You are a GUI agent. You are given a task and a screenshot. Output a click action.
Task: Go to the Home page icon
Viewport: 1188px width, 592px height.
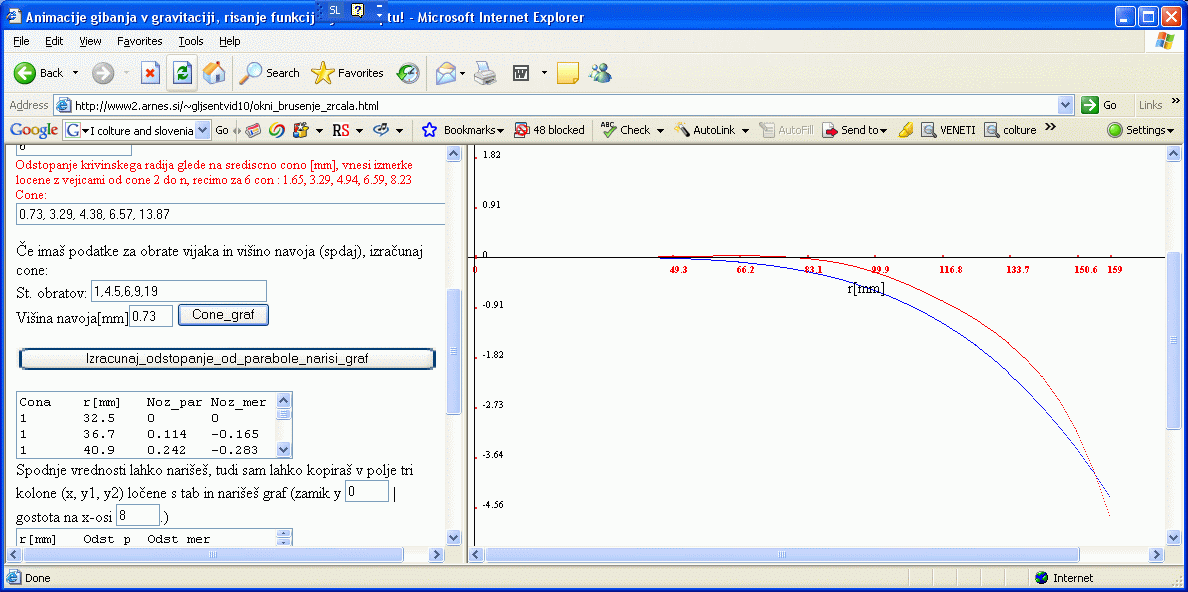coord(214,73)
